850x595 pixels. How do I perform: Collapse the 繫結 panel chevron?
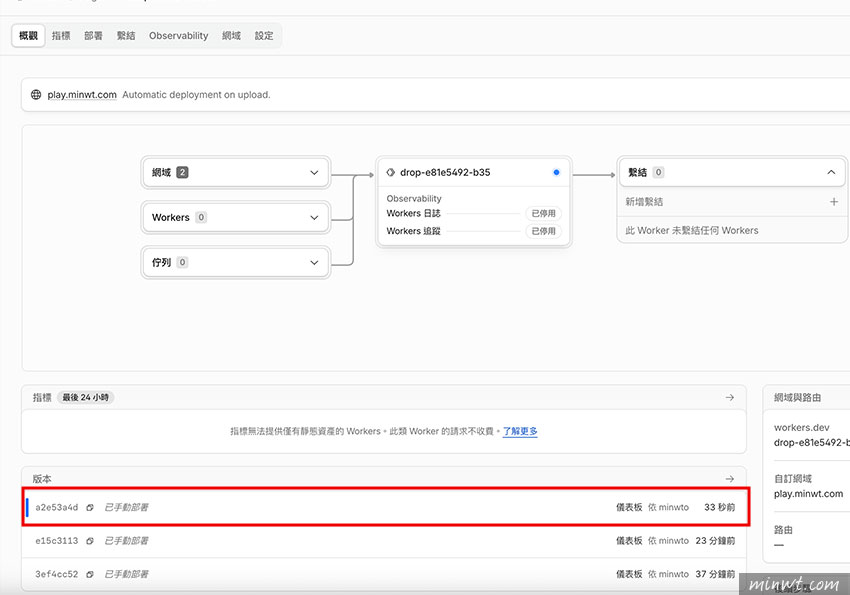coord(831,172)
